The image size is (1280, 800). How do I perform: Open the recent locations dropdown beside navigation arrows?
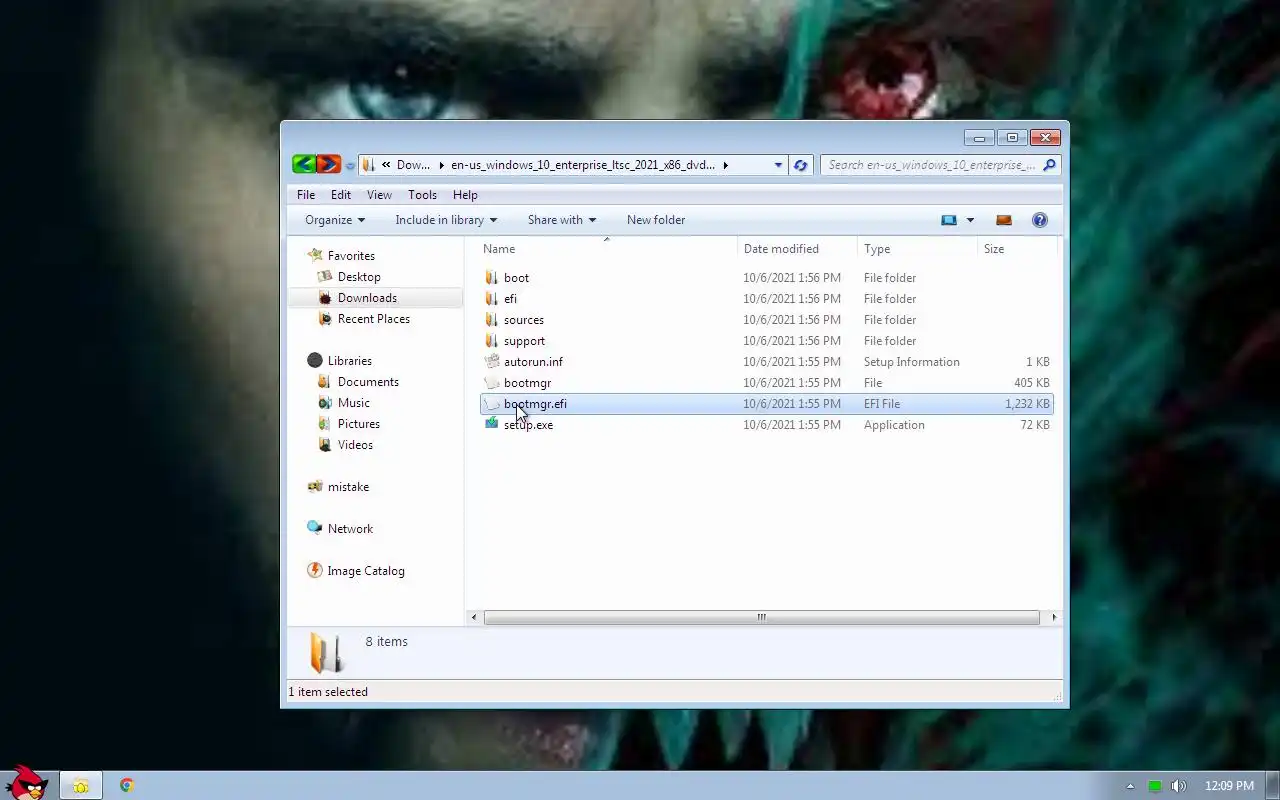(x=350, y=166)
